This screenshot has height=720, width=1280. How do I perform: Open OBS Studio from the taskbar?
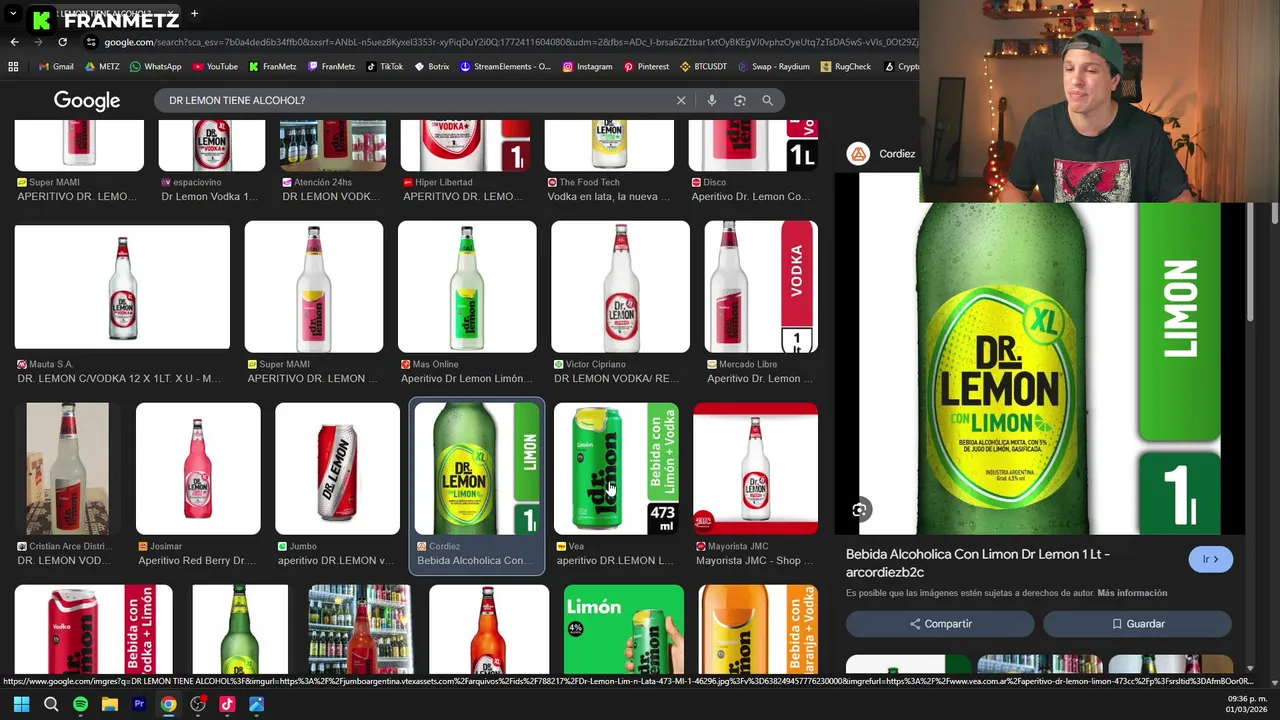[198, 704]
